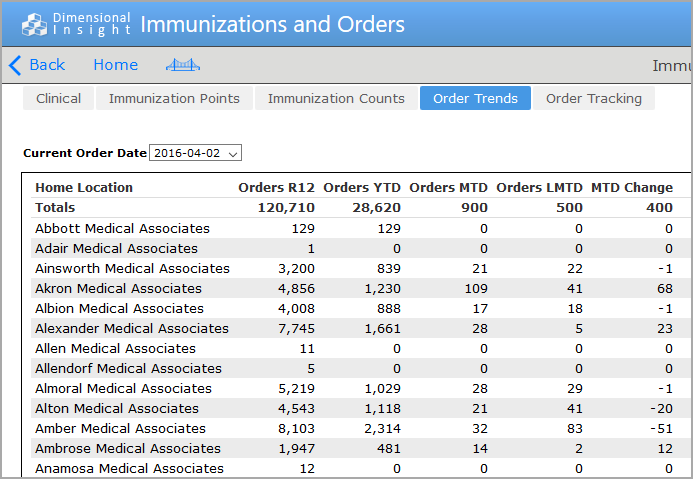Go to the Order Tracking tab
This screenshot has height=479, width=693.
pos(594,98)
